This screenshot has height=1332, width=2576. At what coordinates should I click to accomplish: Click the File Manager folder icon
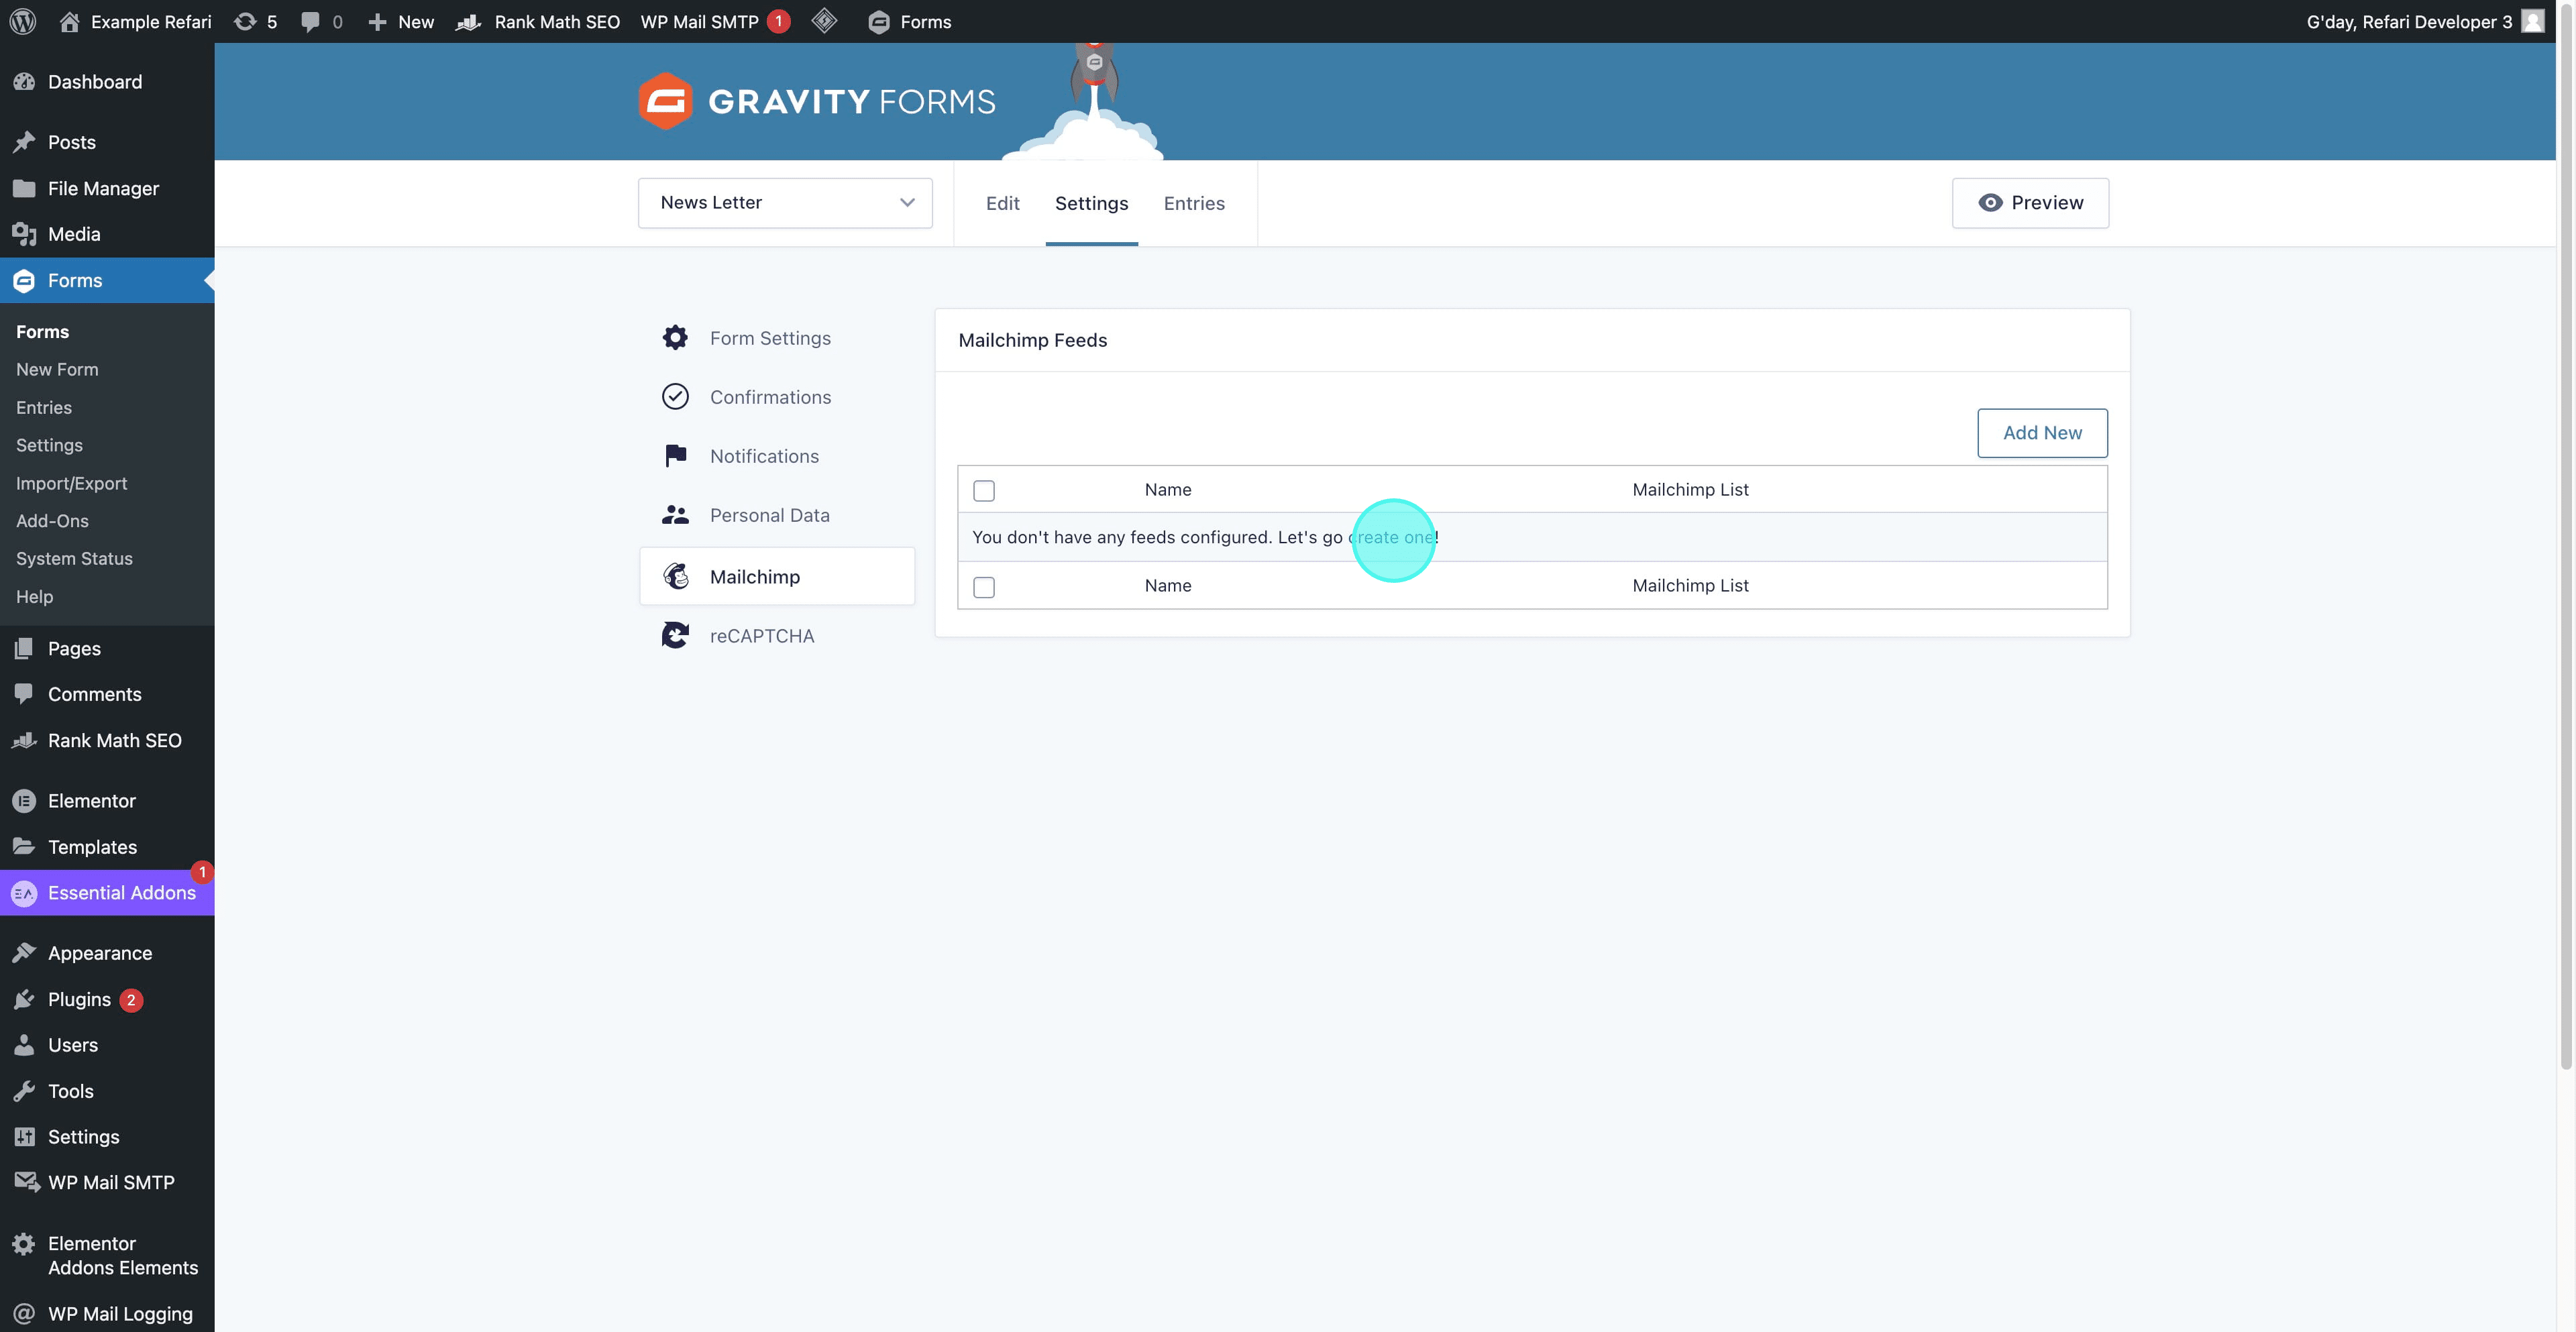[x=24, y=188]
